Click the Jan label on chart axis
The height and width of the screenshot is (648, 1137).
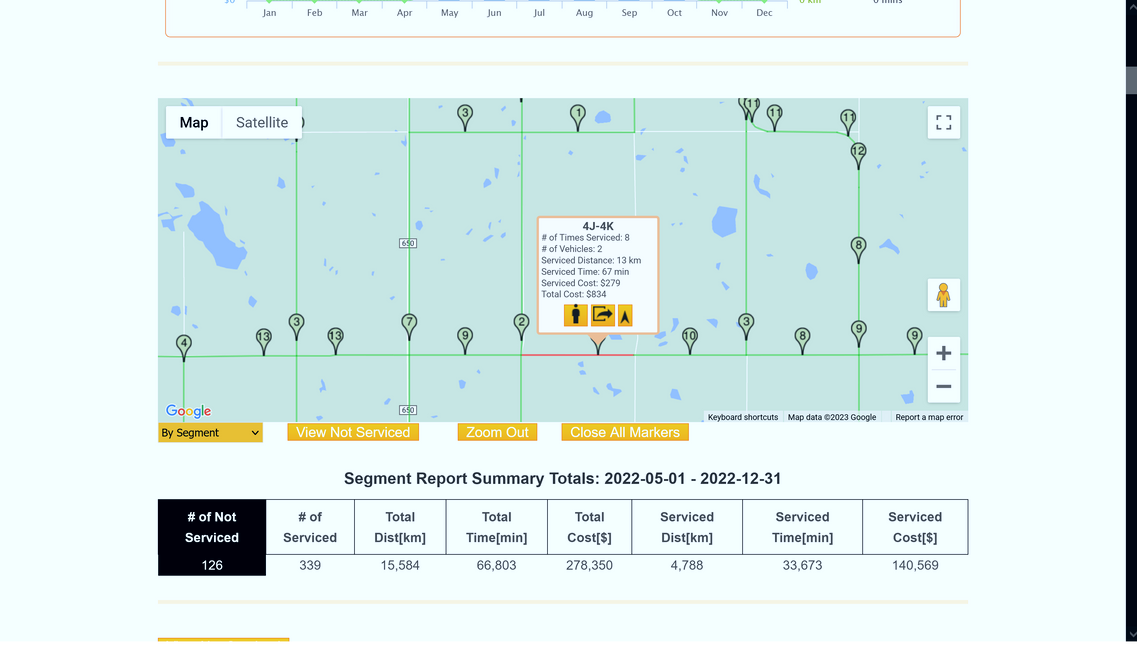point(269,13)
